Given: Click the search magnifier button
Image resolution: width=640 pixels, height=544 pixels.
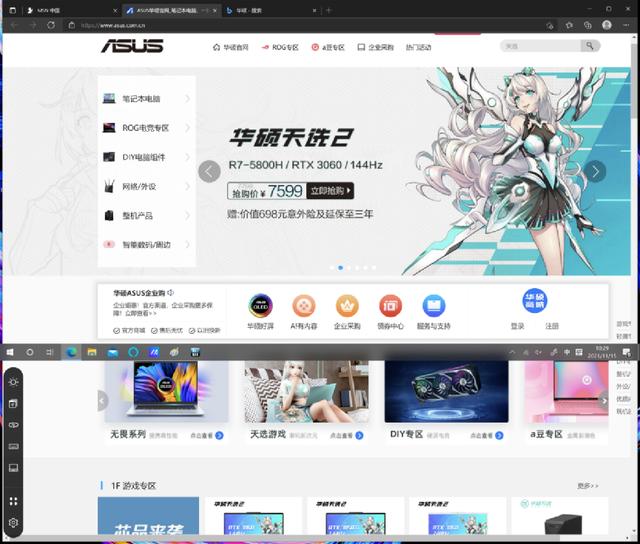Looking at the screenshot, I should coord(590,46).
